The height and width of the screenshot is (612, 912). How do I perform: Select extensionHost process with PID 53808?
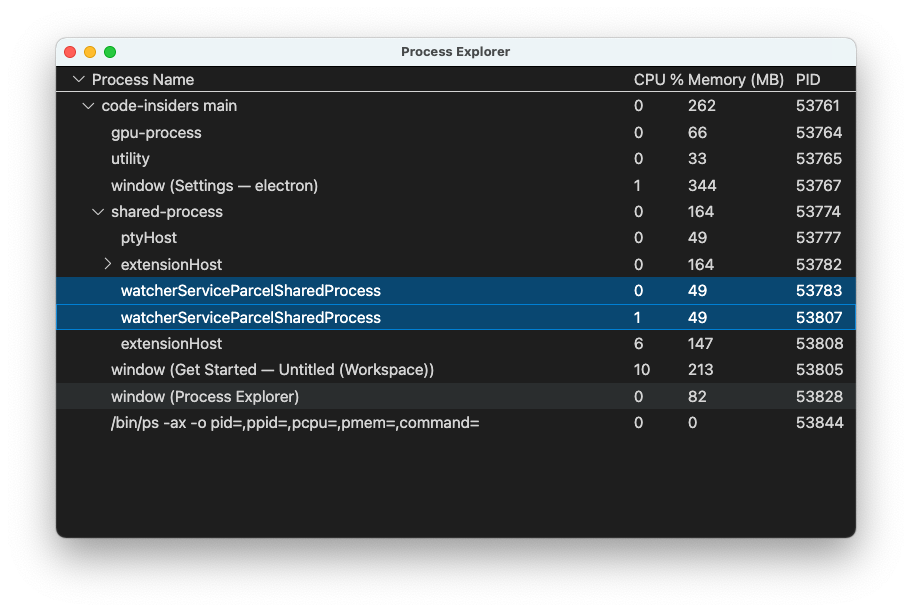tap(171, 344)
